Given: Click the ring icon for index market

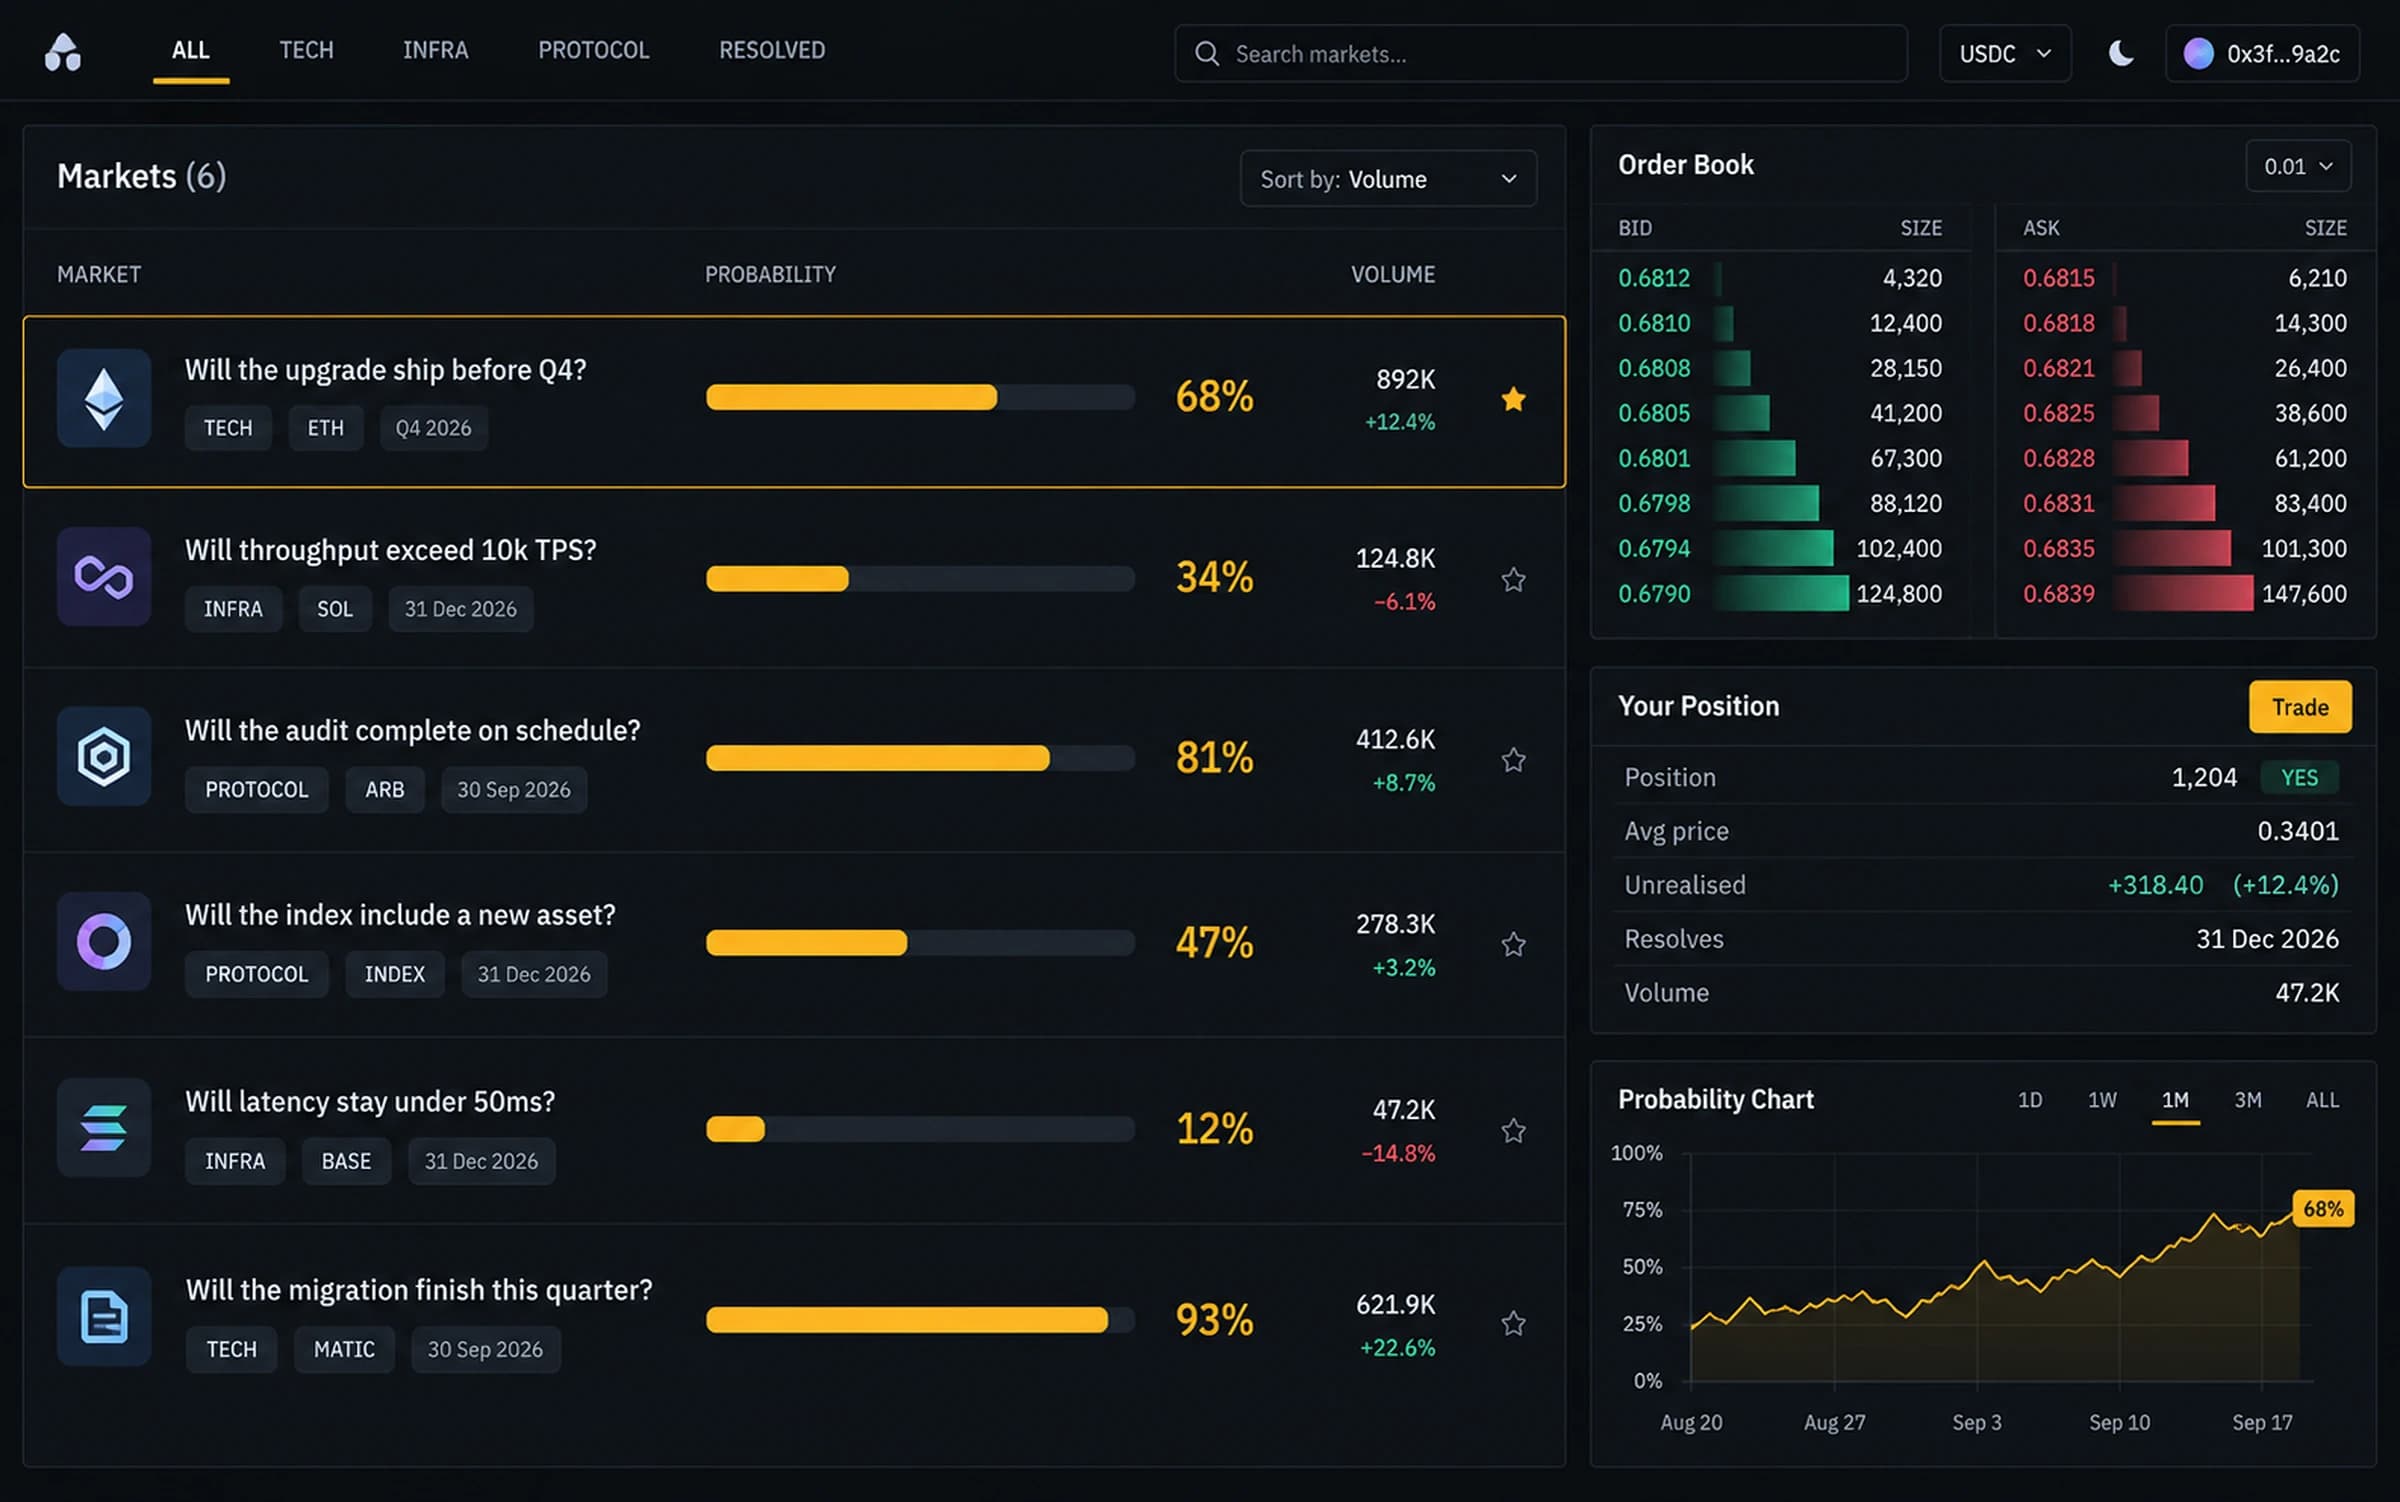Looking at the screenshot, I should point(104,942).
